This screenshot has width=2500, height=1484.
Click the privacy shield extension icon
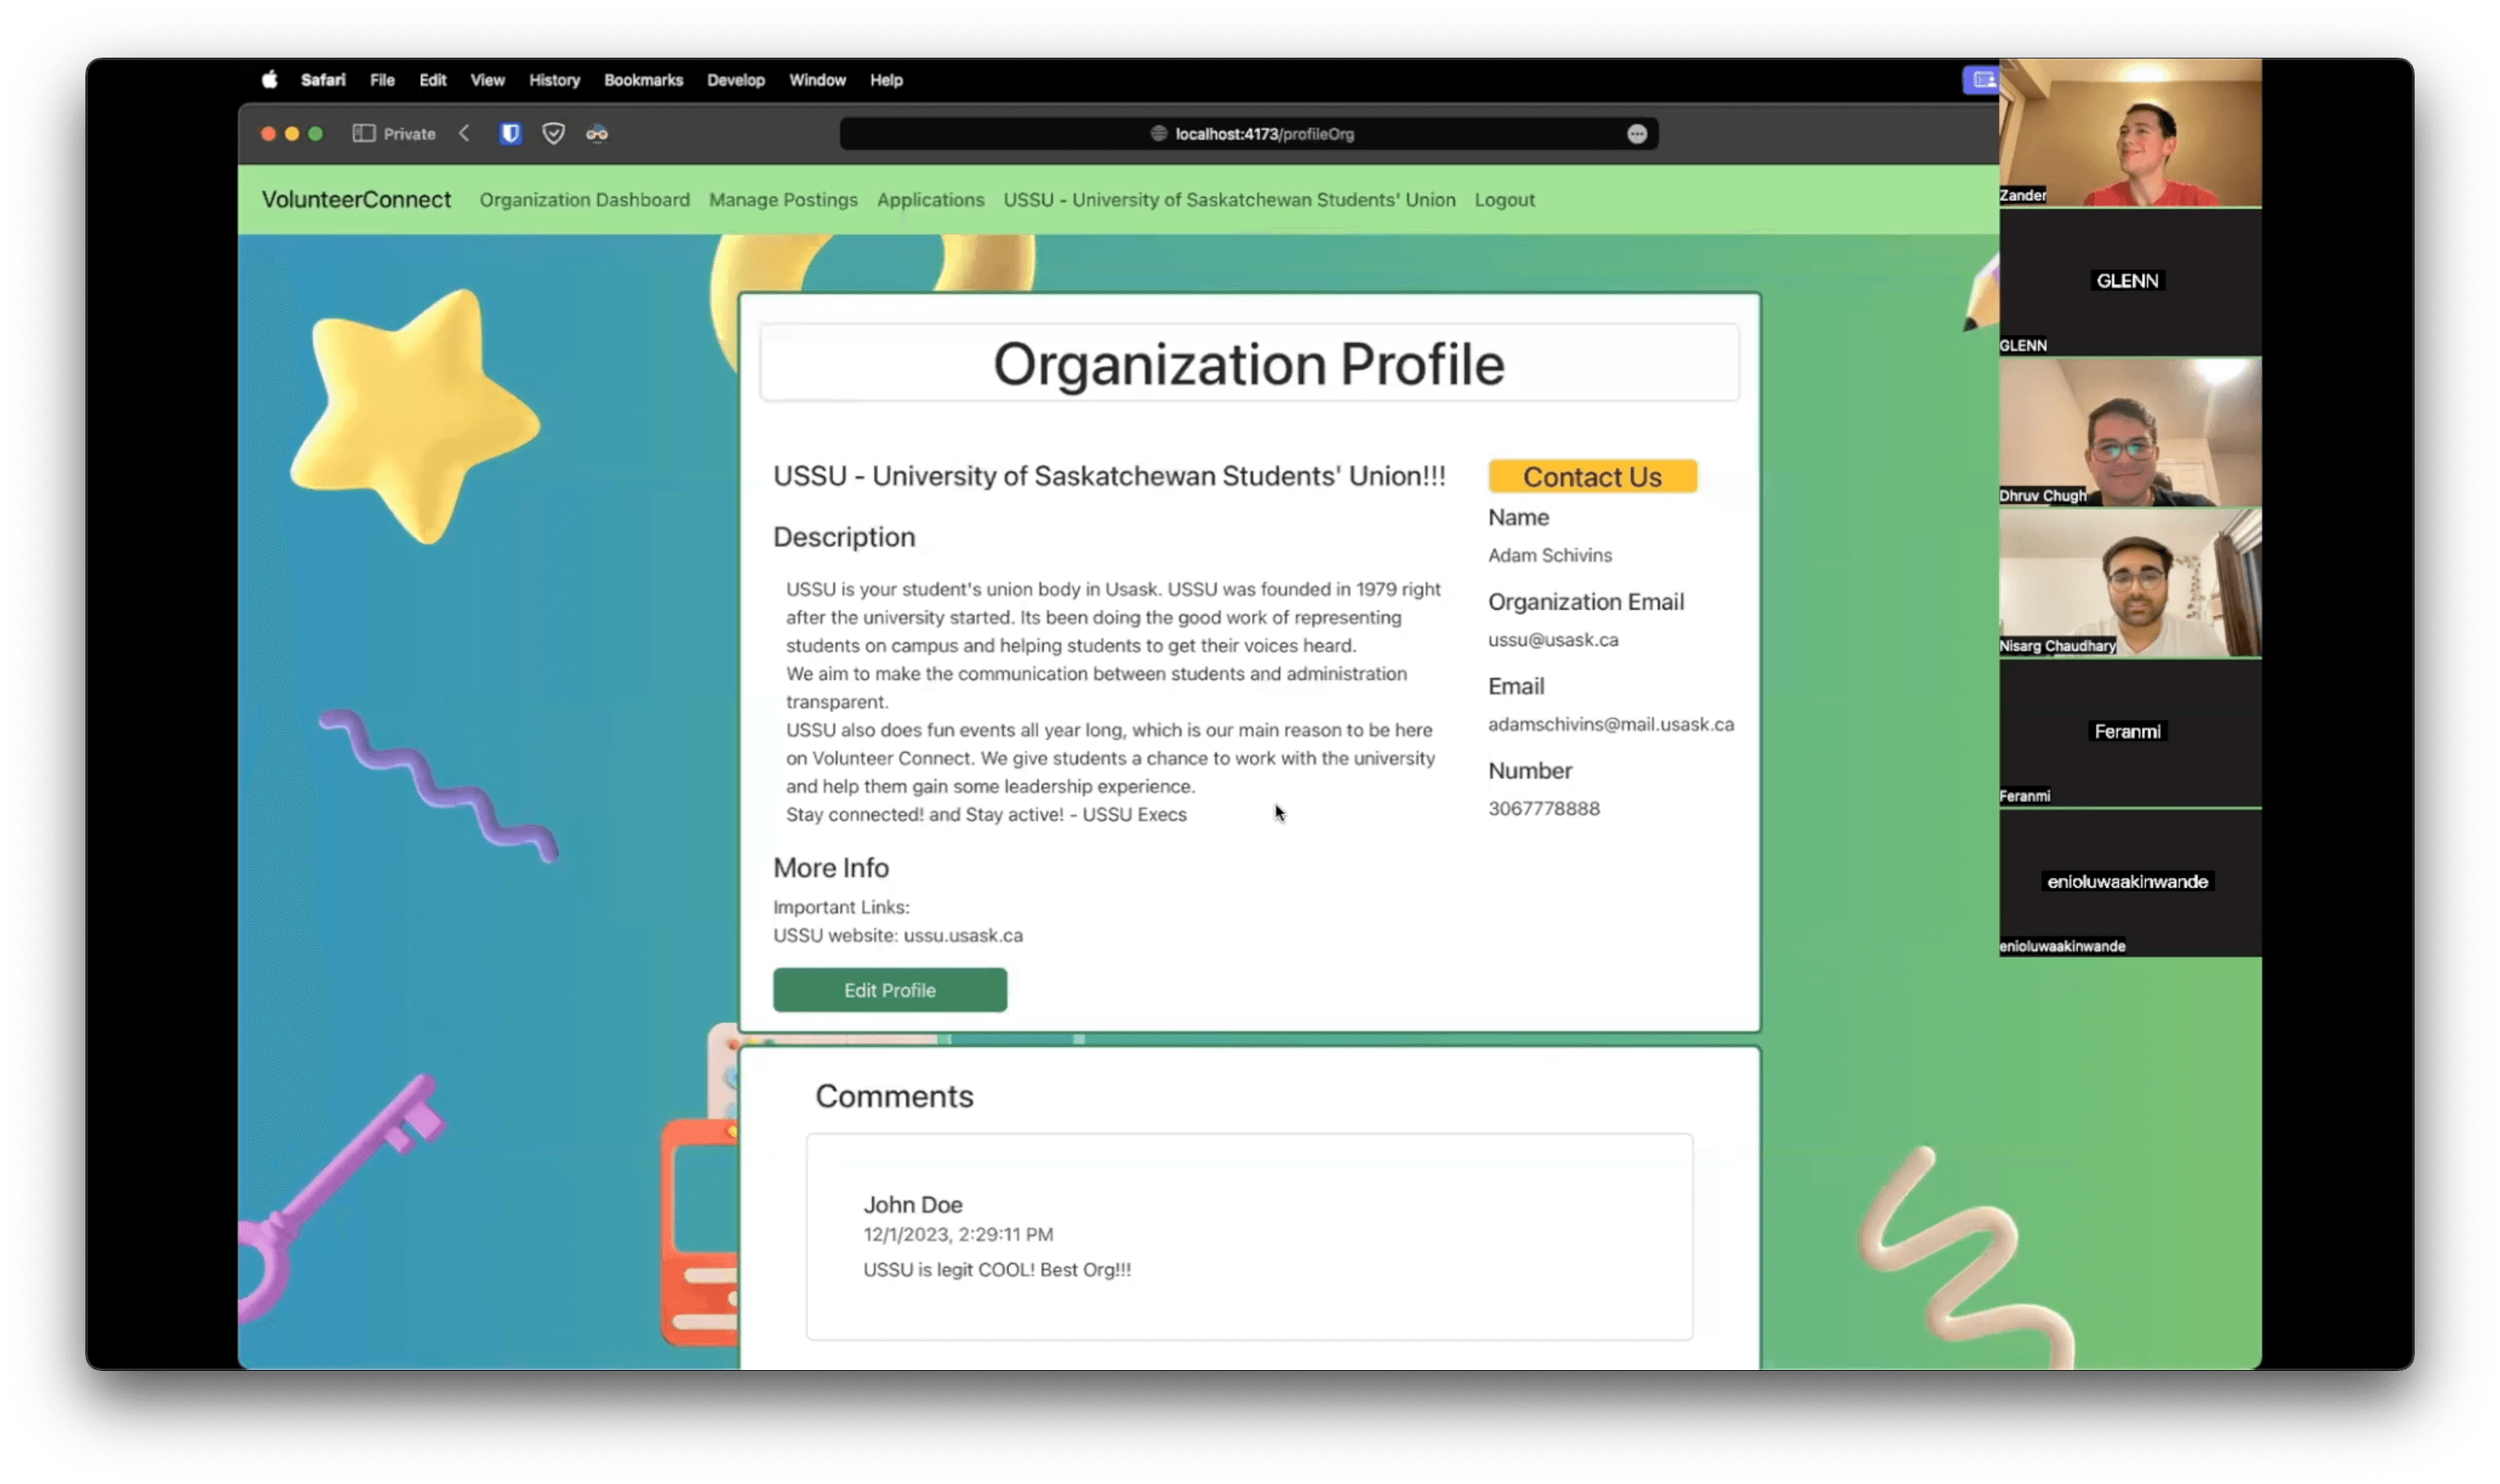[x=554, y=133]
